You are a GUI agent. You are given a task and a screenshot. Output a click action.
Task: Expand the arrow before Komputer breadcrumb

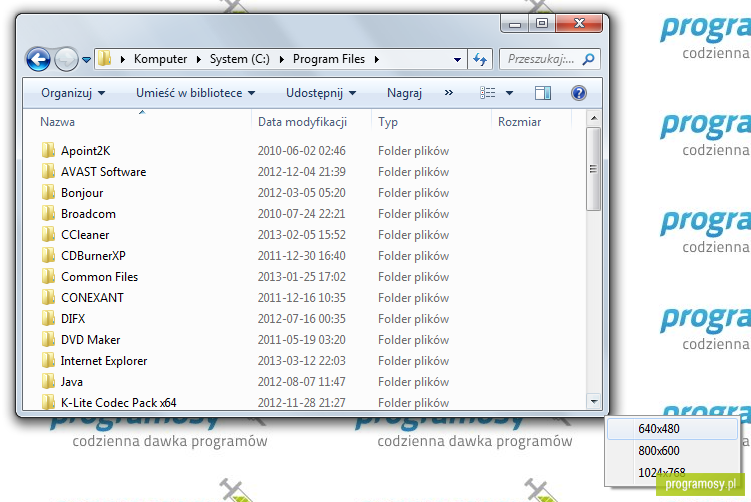(123, 59)
